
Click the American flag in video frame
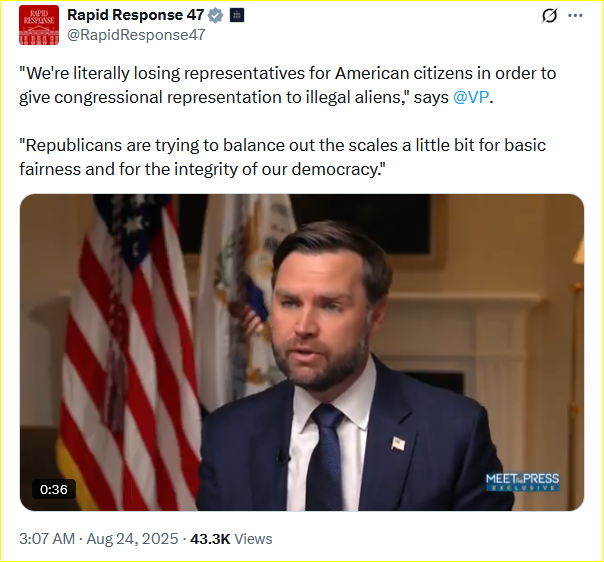(127, 352)
